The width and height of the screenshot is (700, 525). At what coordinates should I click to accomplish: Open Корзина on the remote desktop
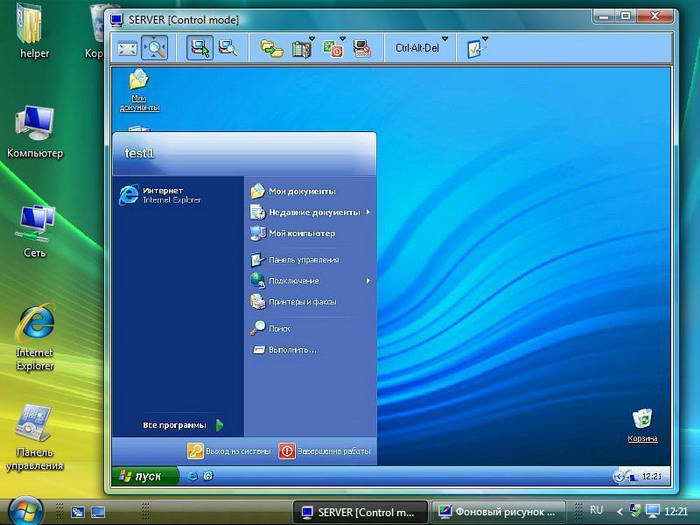pyautogui.click(x=642, y=425)
